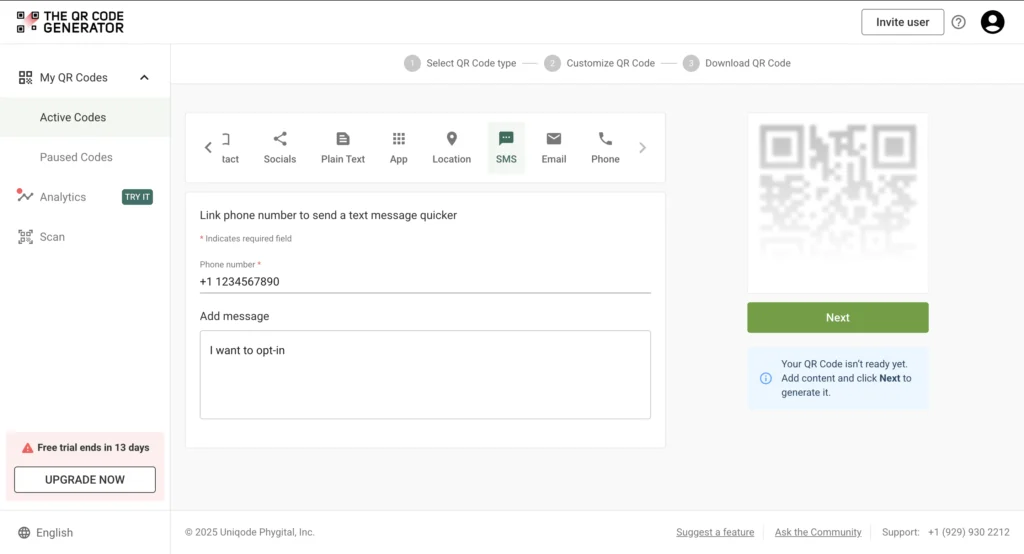Image resolution: width=1024 pixels, height=554 pixels.
Task: Click the SMS type tab
Action: tap(506, 147)
